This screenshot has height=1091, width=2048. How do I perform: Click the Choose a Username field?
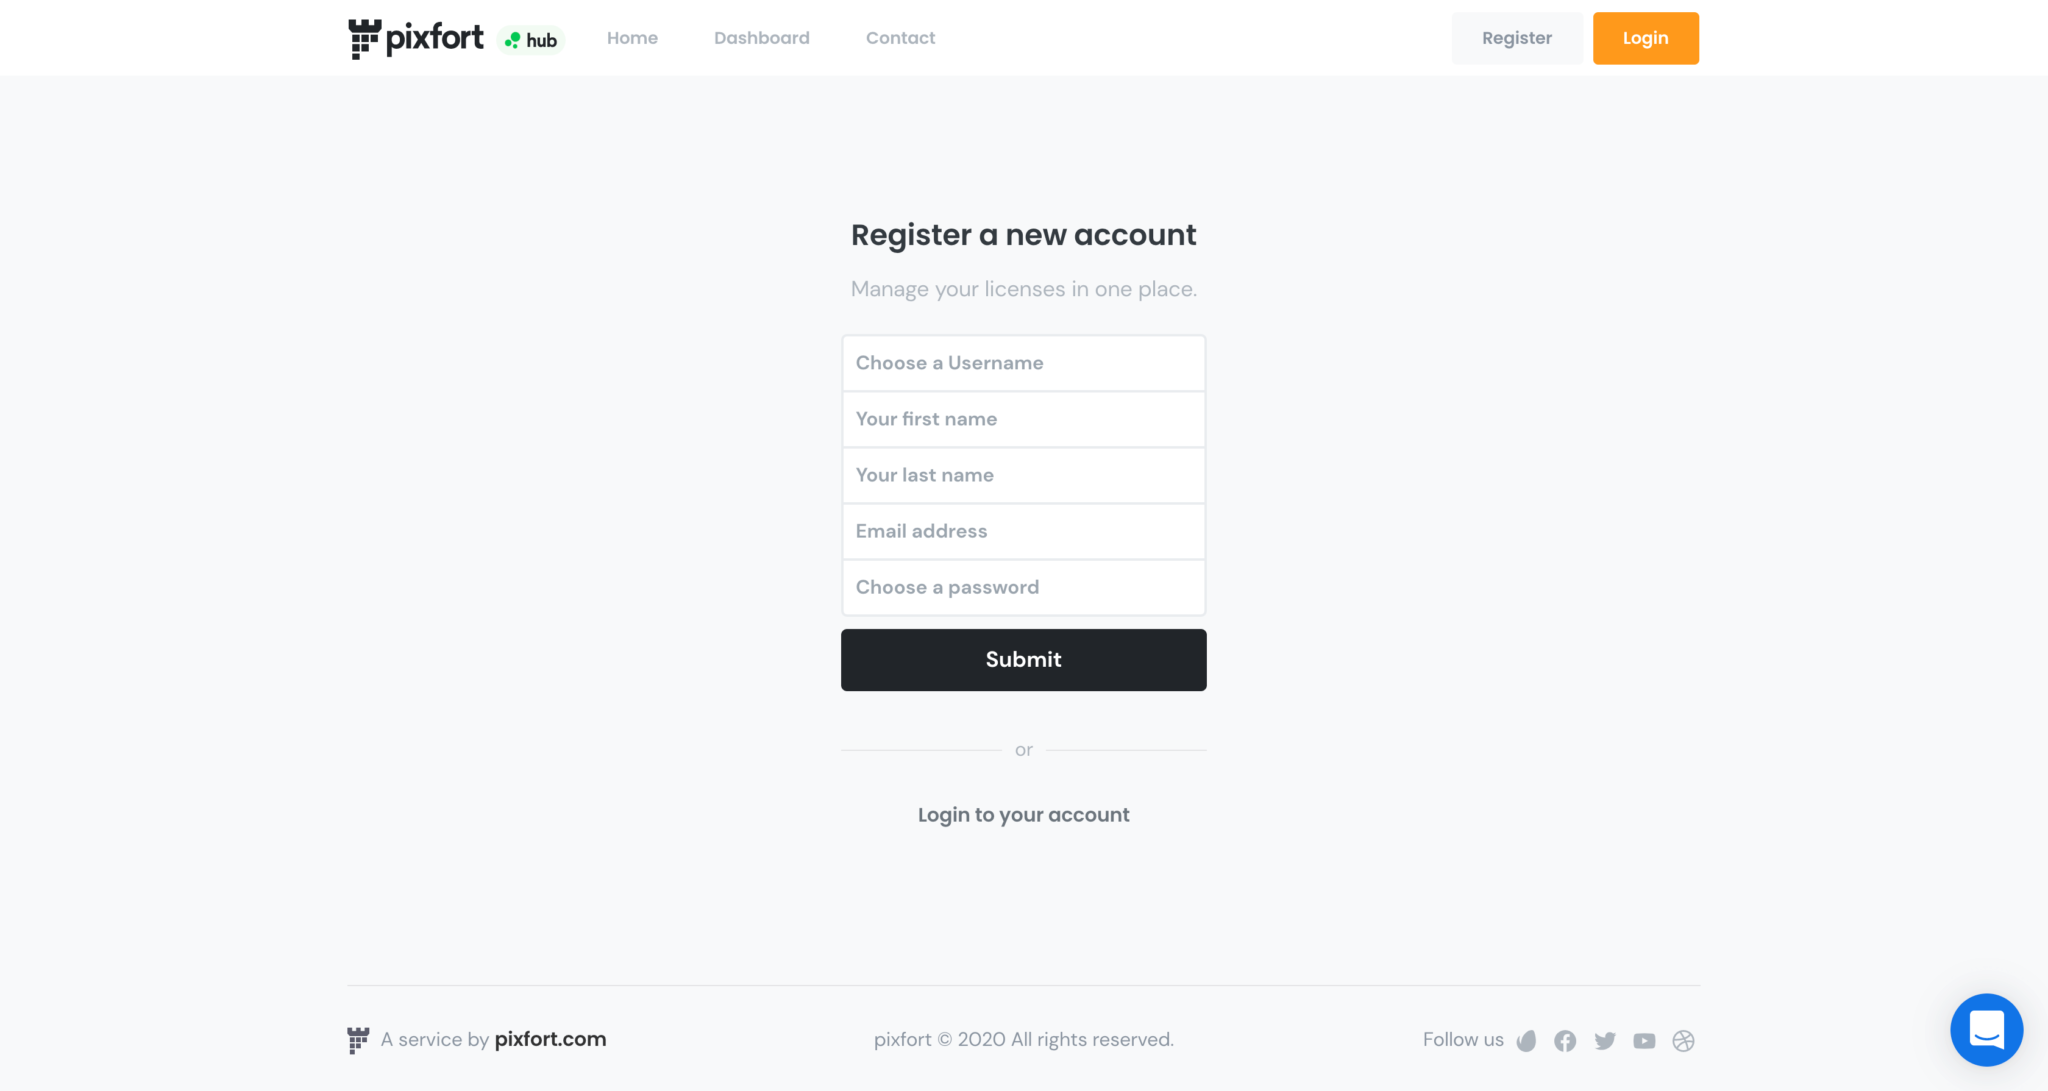point(1023,362)
